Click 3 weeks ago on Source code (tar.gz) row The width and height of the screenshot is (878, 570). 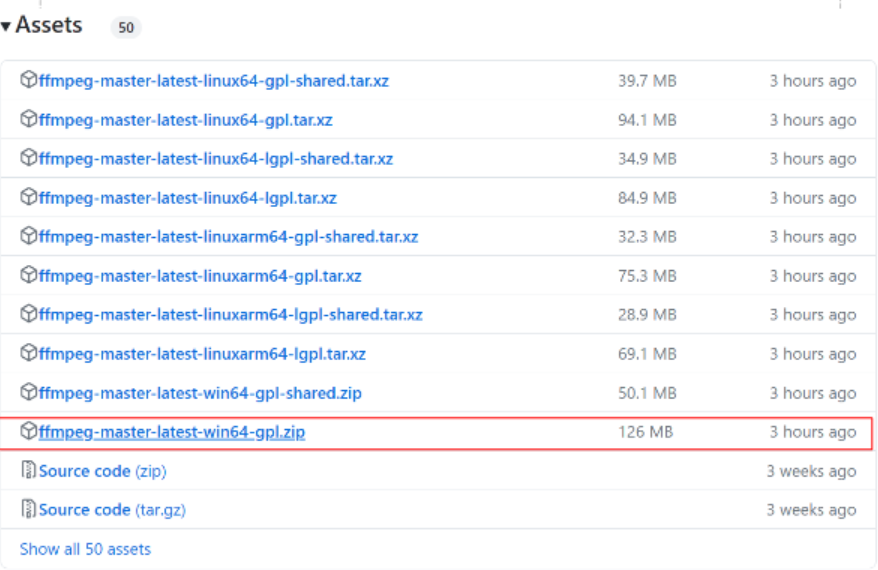click(811, 510)
